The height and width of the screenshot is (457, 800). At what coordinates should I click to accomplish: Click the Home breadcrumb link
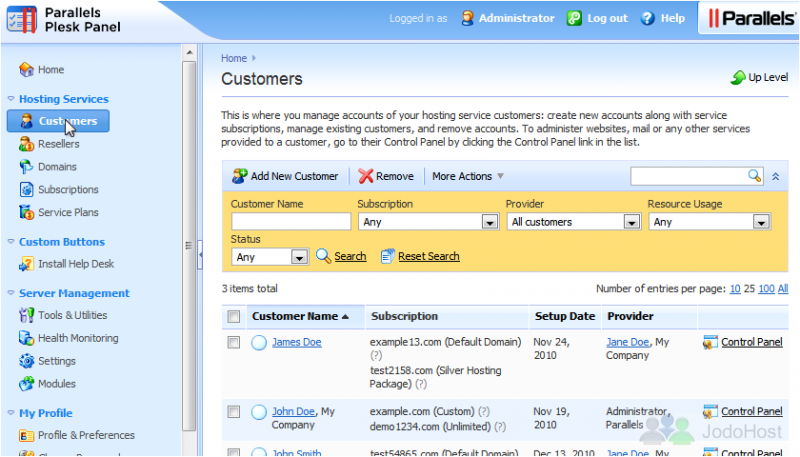pos(234,58)
